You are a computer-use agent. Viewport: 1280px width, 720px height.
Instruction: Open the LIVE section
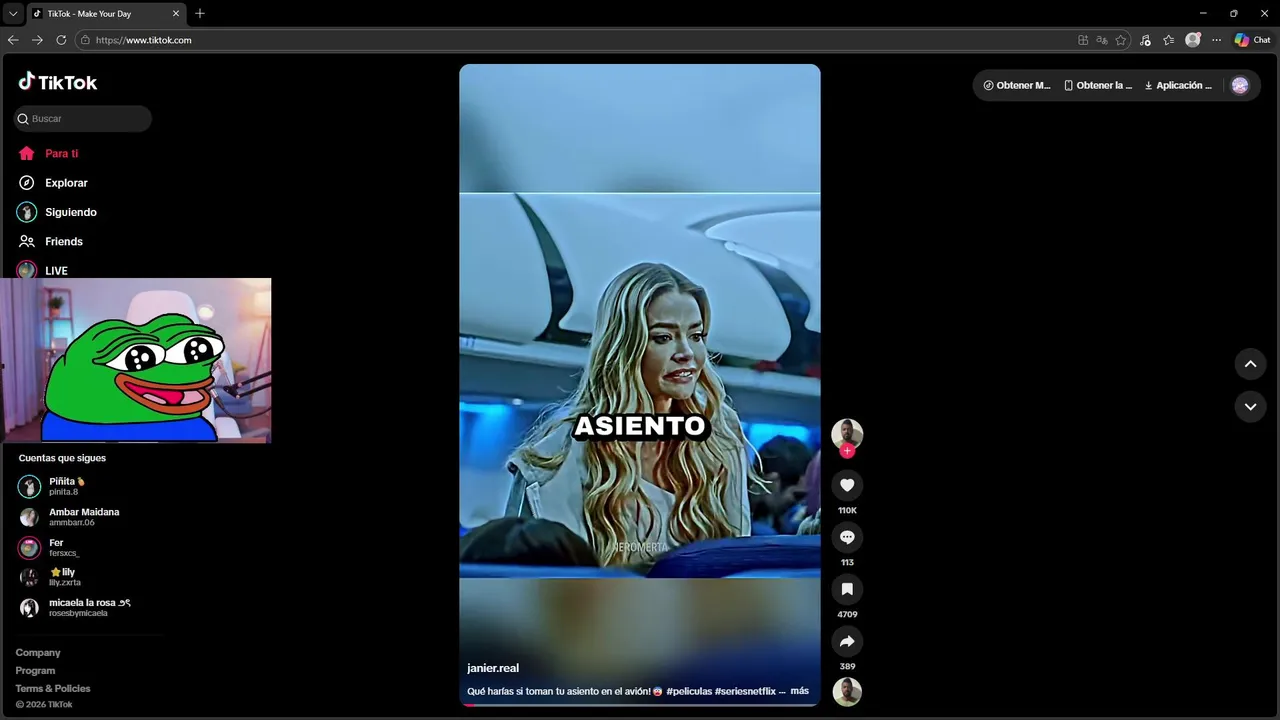(42, 270)
